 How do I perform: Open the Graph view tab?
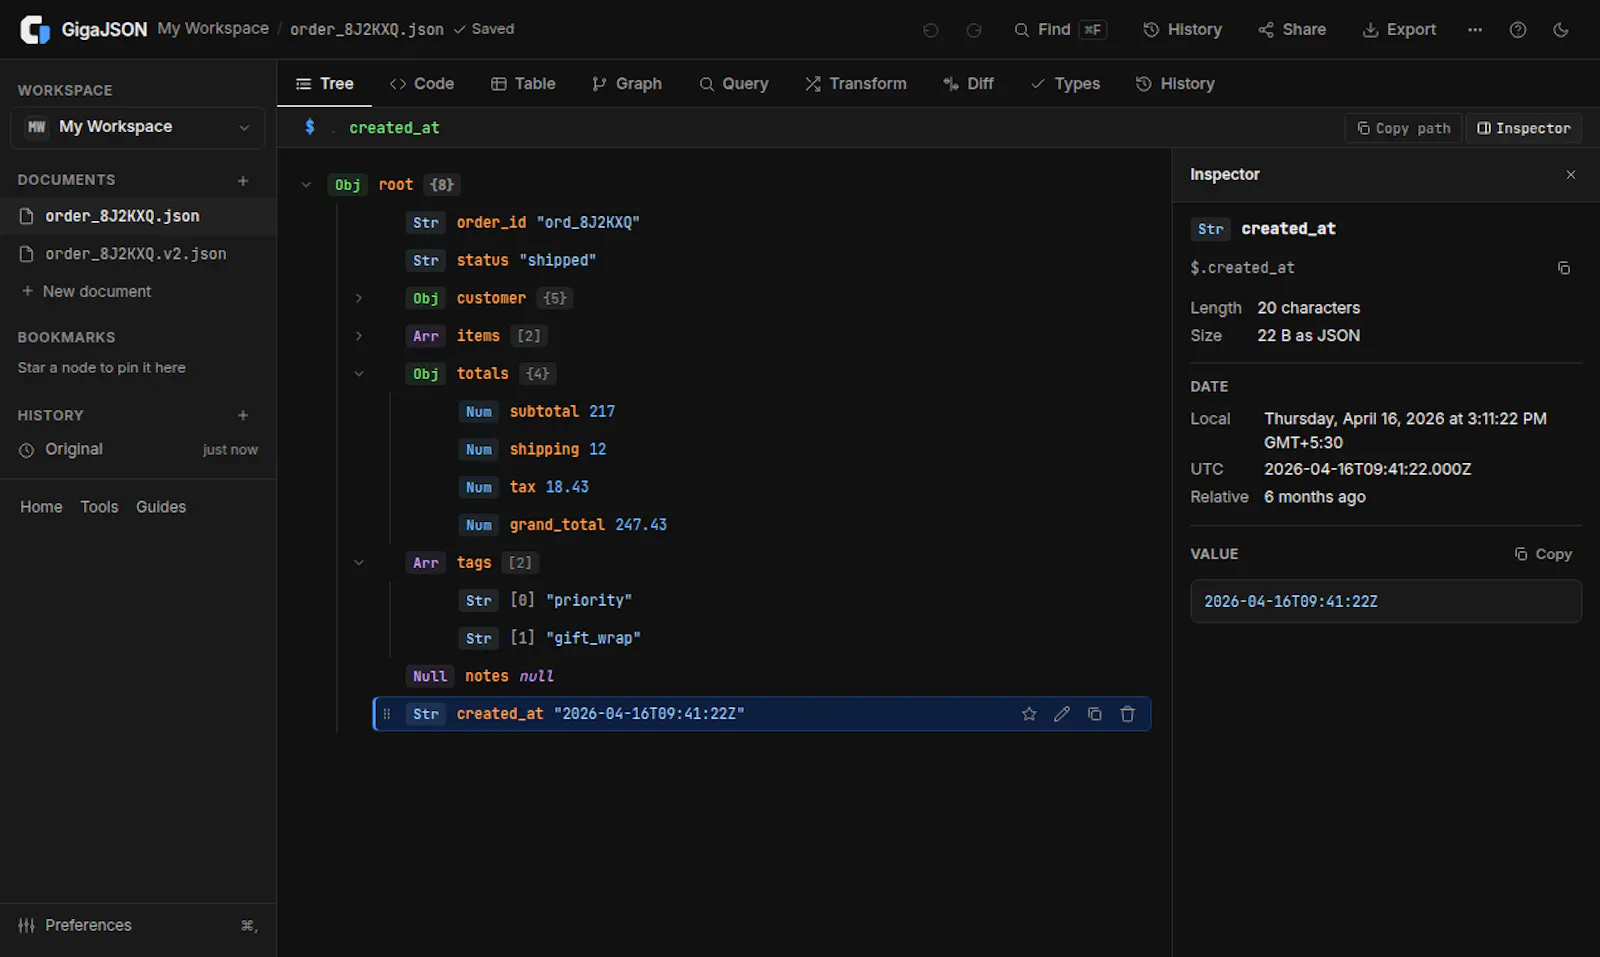coord(627,84)
